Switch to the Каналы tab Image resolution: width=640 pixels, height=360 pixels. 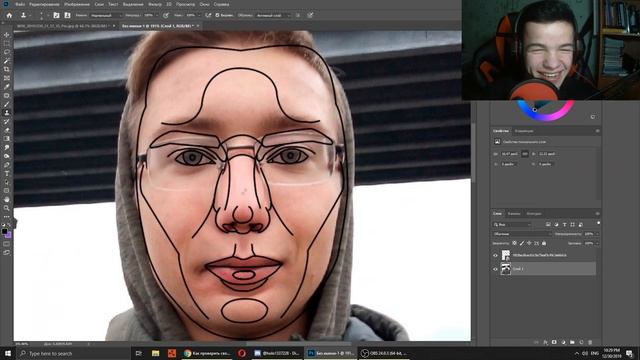click(x=514, y=213)
